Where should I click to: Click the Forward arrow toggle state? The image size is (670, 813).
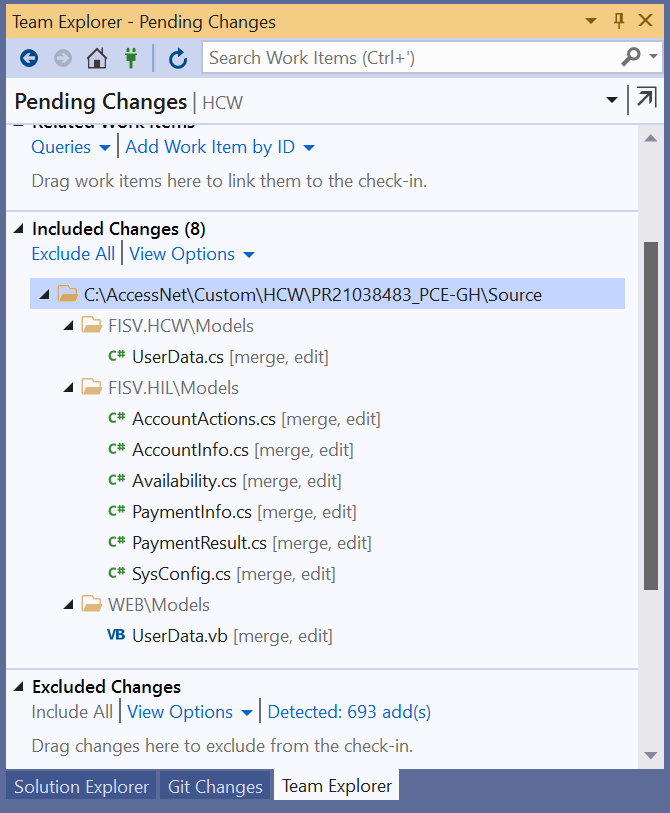click(62, 58)
